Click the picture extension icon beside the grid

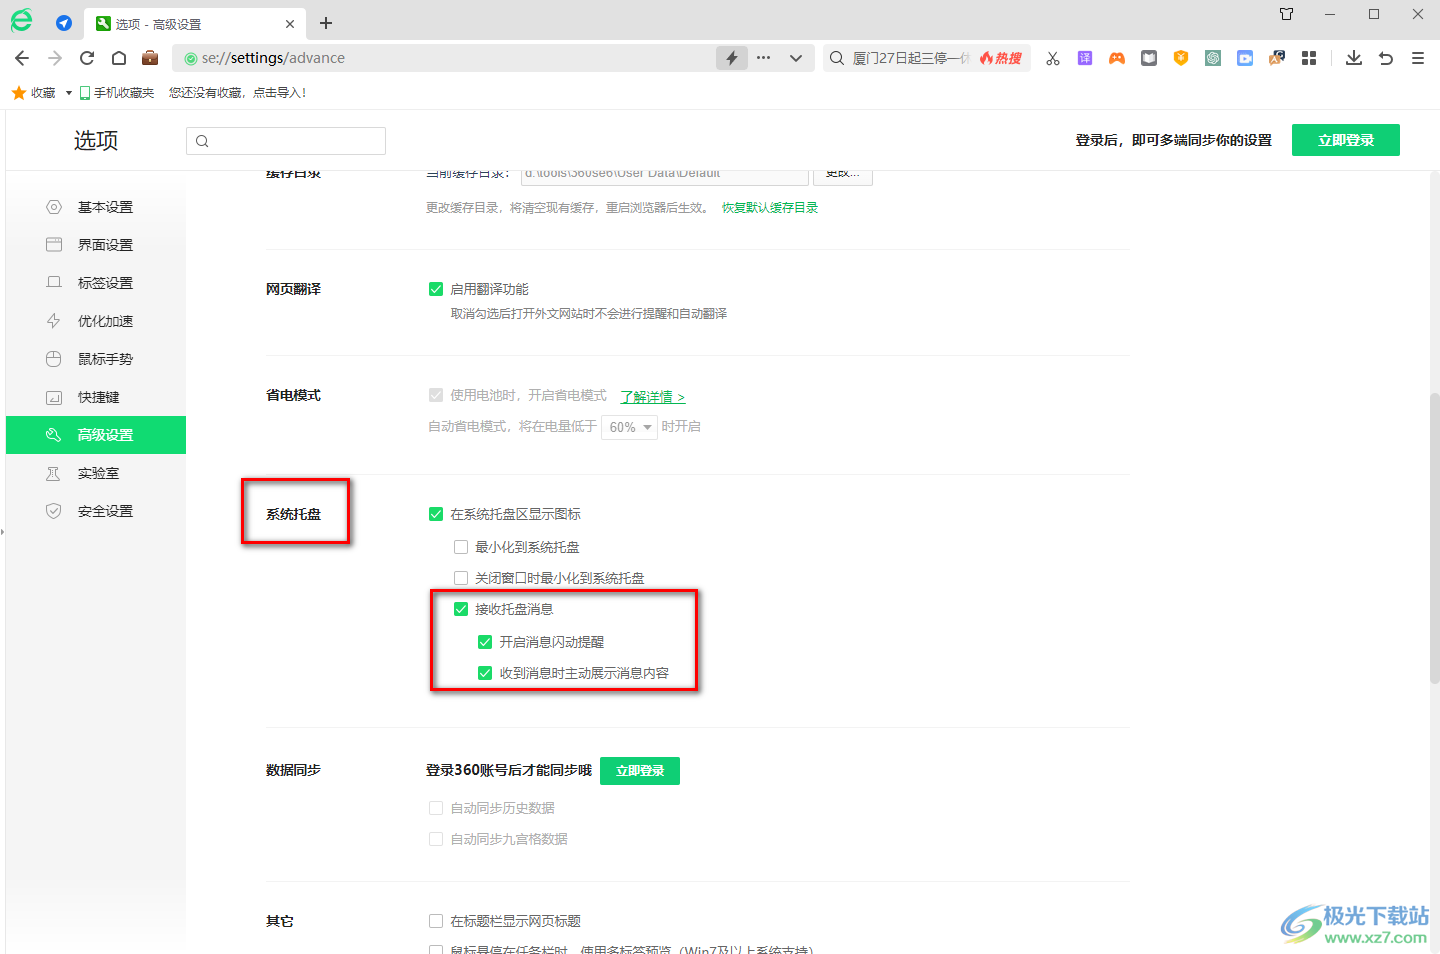(x=1277, y=58)
